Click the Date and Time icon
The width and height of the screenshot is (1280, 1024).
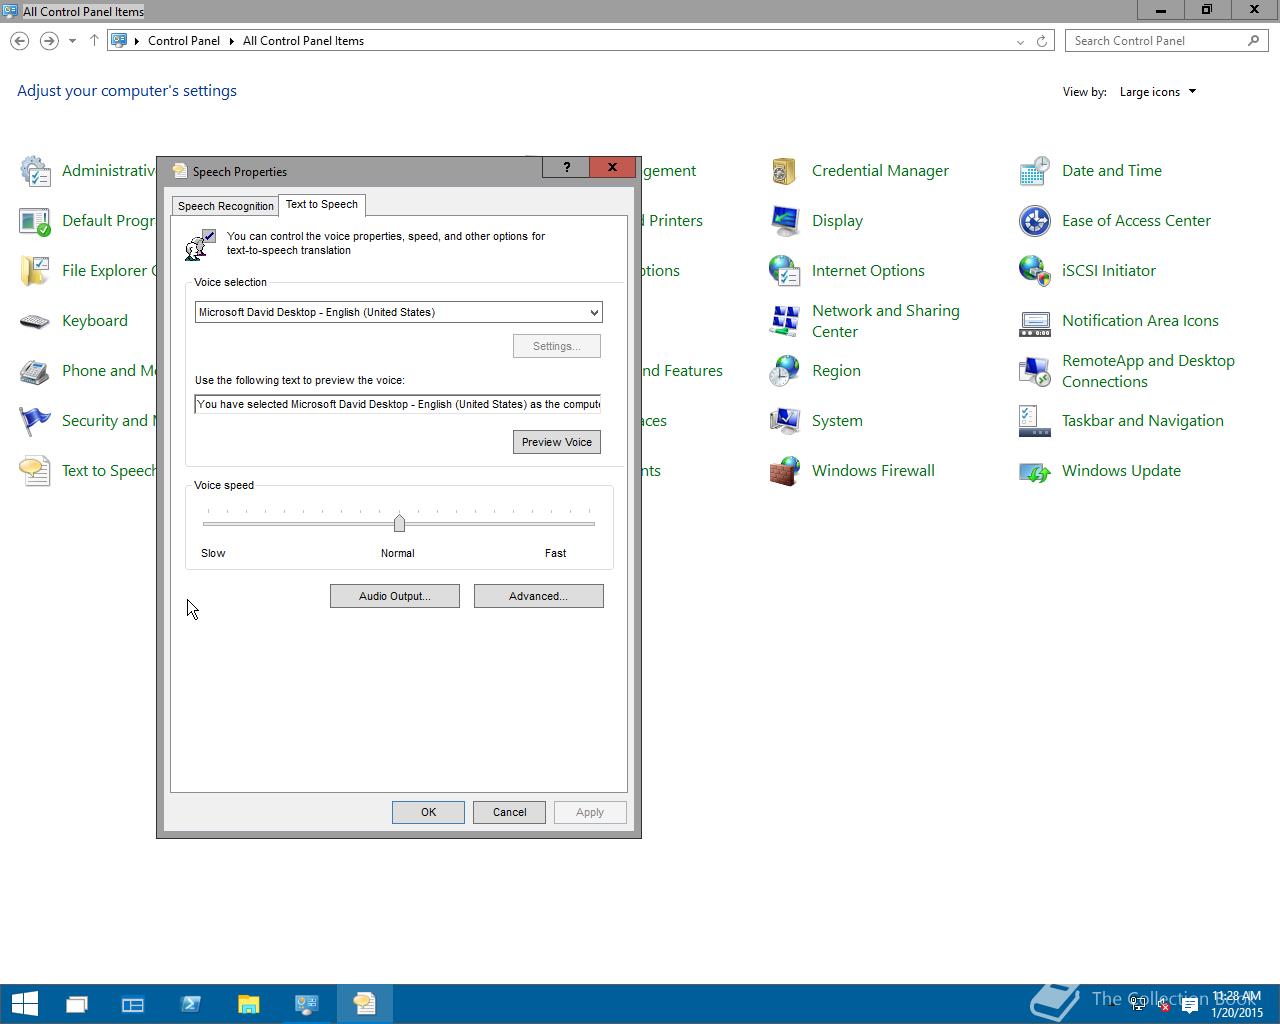point(1035,171)
